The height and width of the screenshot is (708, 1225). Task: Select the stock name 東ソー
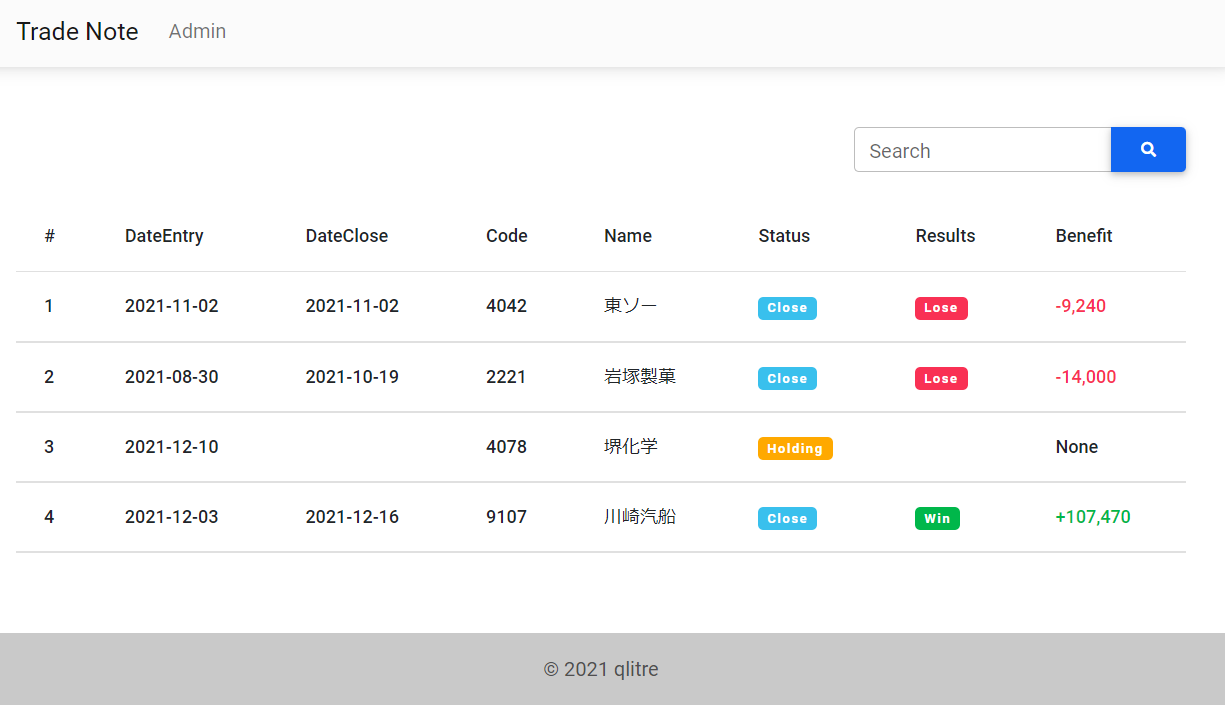631,306
